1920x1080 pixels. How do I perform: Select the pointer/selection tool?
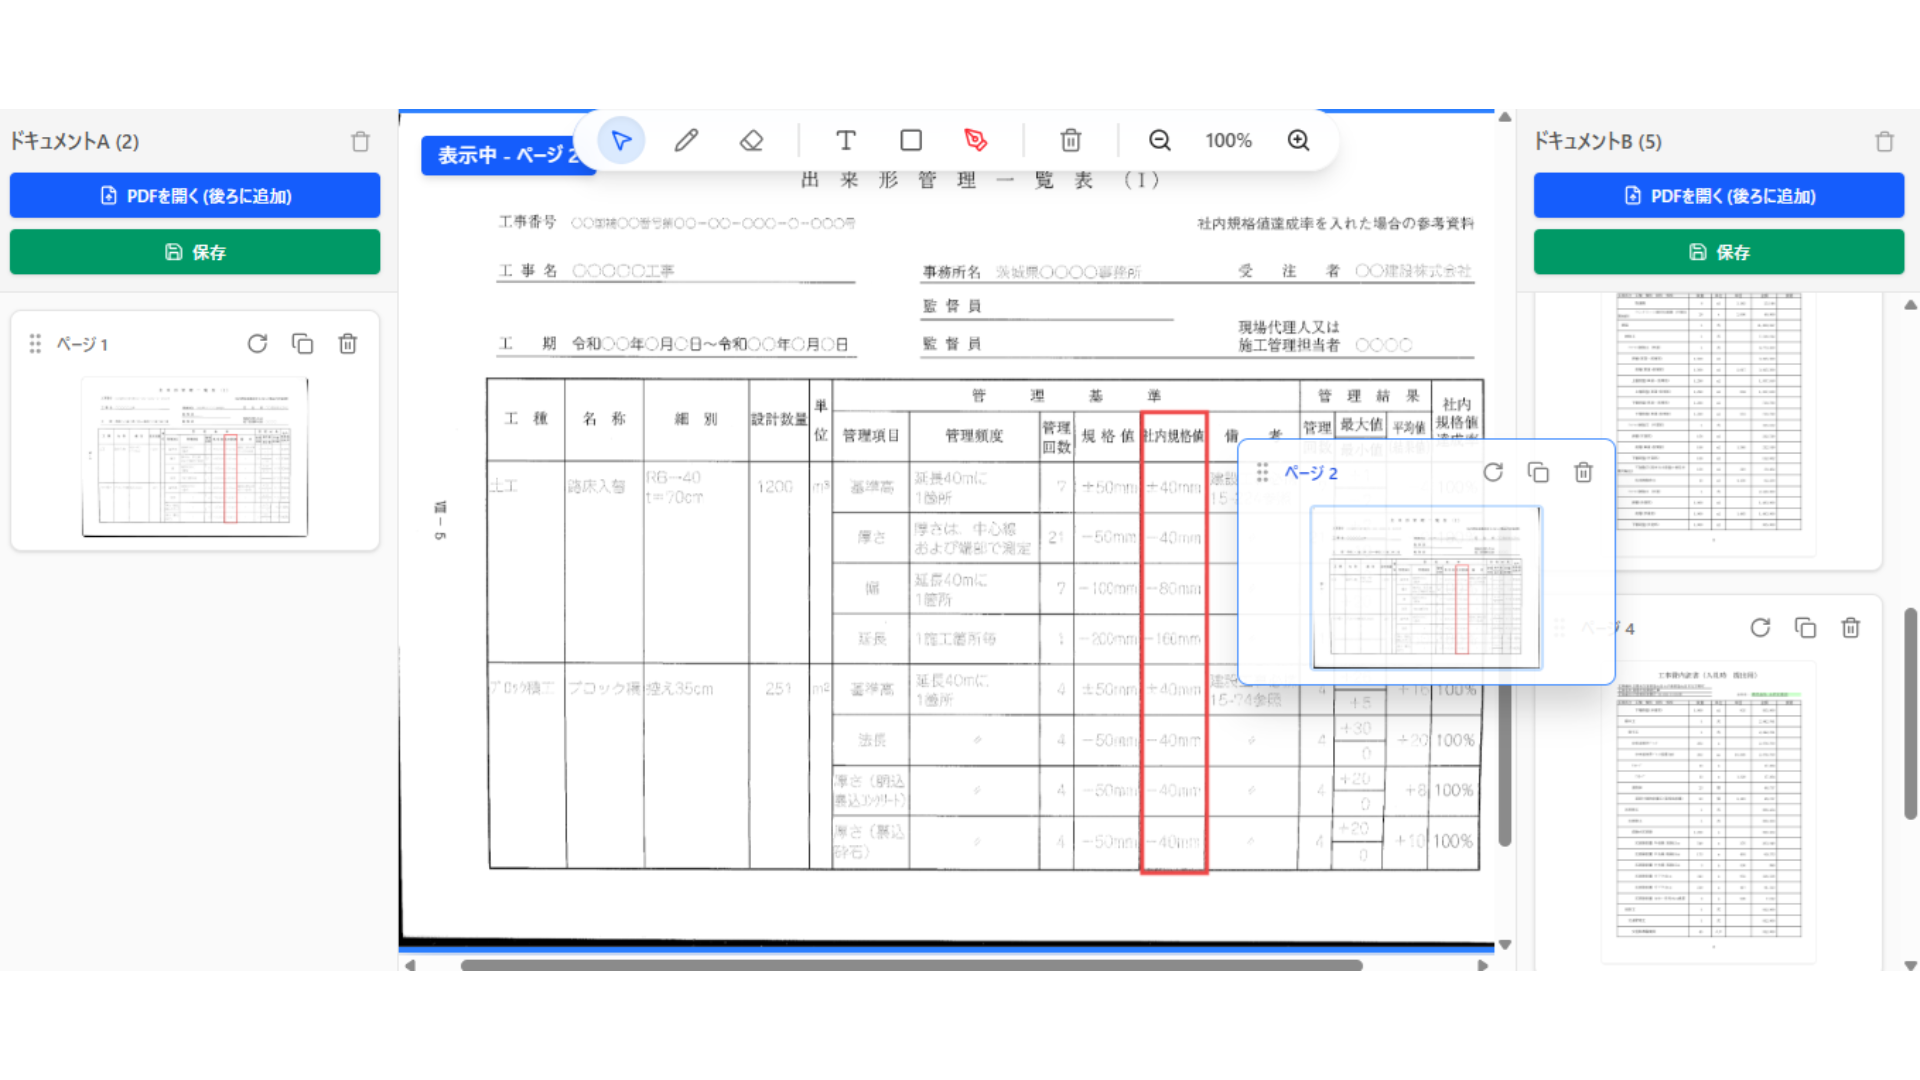[x=621, y=140]
